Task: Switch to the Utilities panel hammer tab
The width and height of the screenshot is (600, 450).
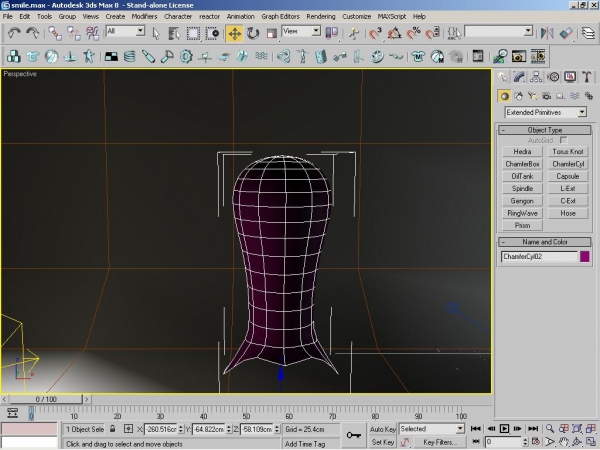Action: click(x=587, y=77)
